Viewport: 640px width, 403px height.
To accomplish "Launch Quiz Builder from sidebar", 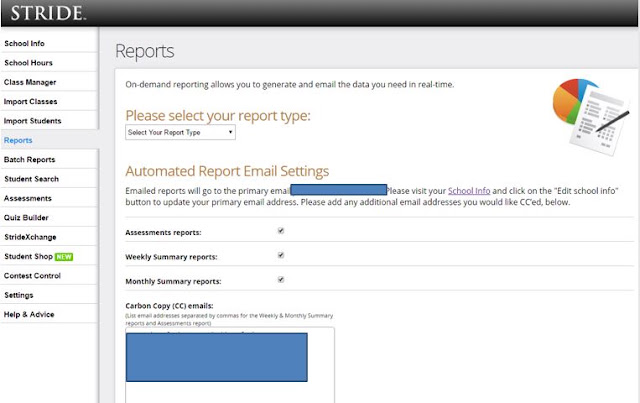I will coord(26,218).
